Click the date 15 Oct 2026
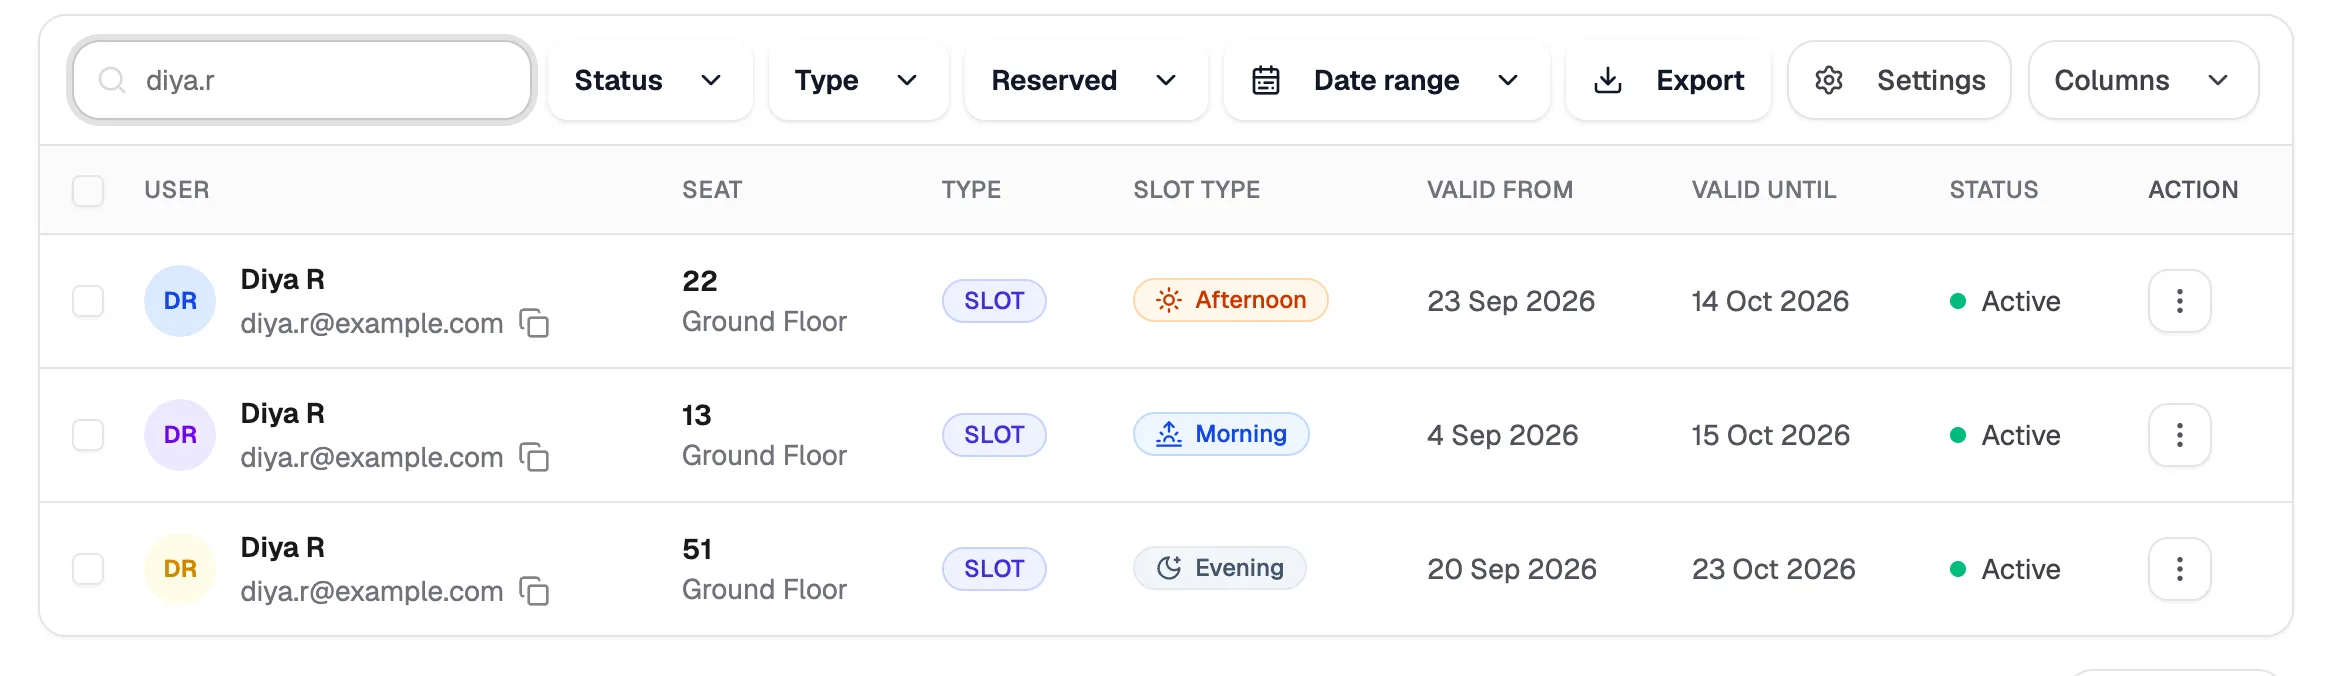 pos(1771,435)
